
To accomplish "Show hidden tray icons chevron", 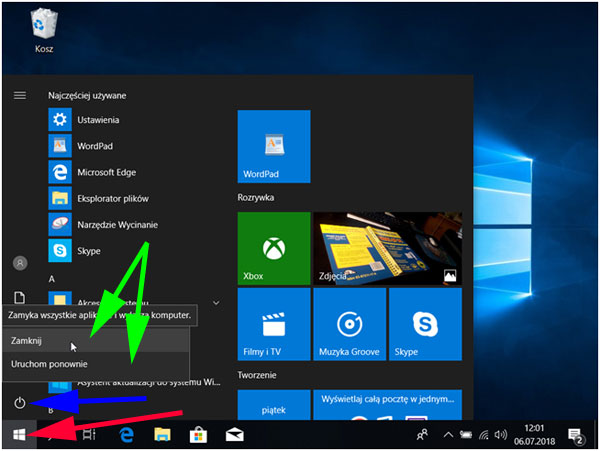I will point(448,435).
